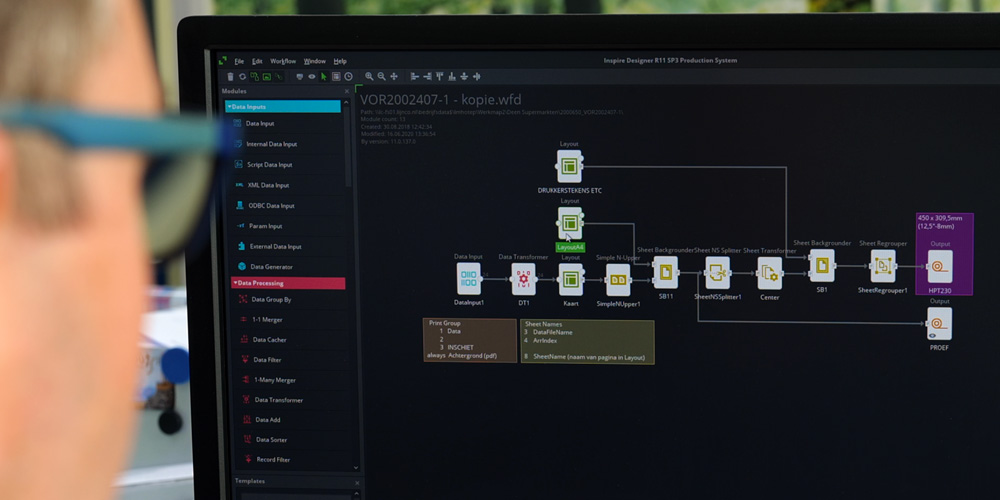Click the clock icon in toolbar
1000x500 pixels.
348,77
